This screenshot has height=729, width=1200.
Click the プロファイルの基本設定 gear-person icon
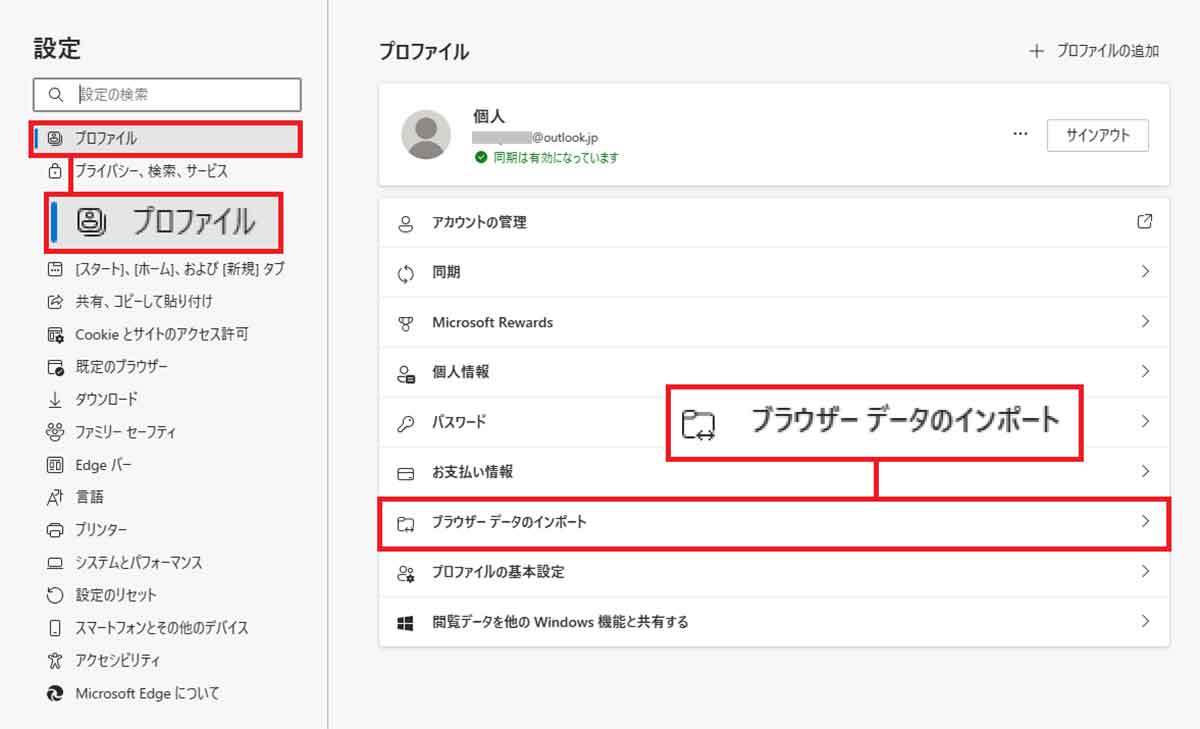tap(405, 573)
